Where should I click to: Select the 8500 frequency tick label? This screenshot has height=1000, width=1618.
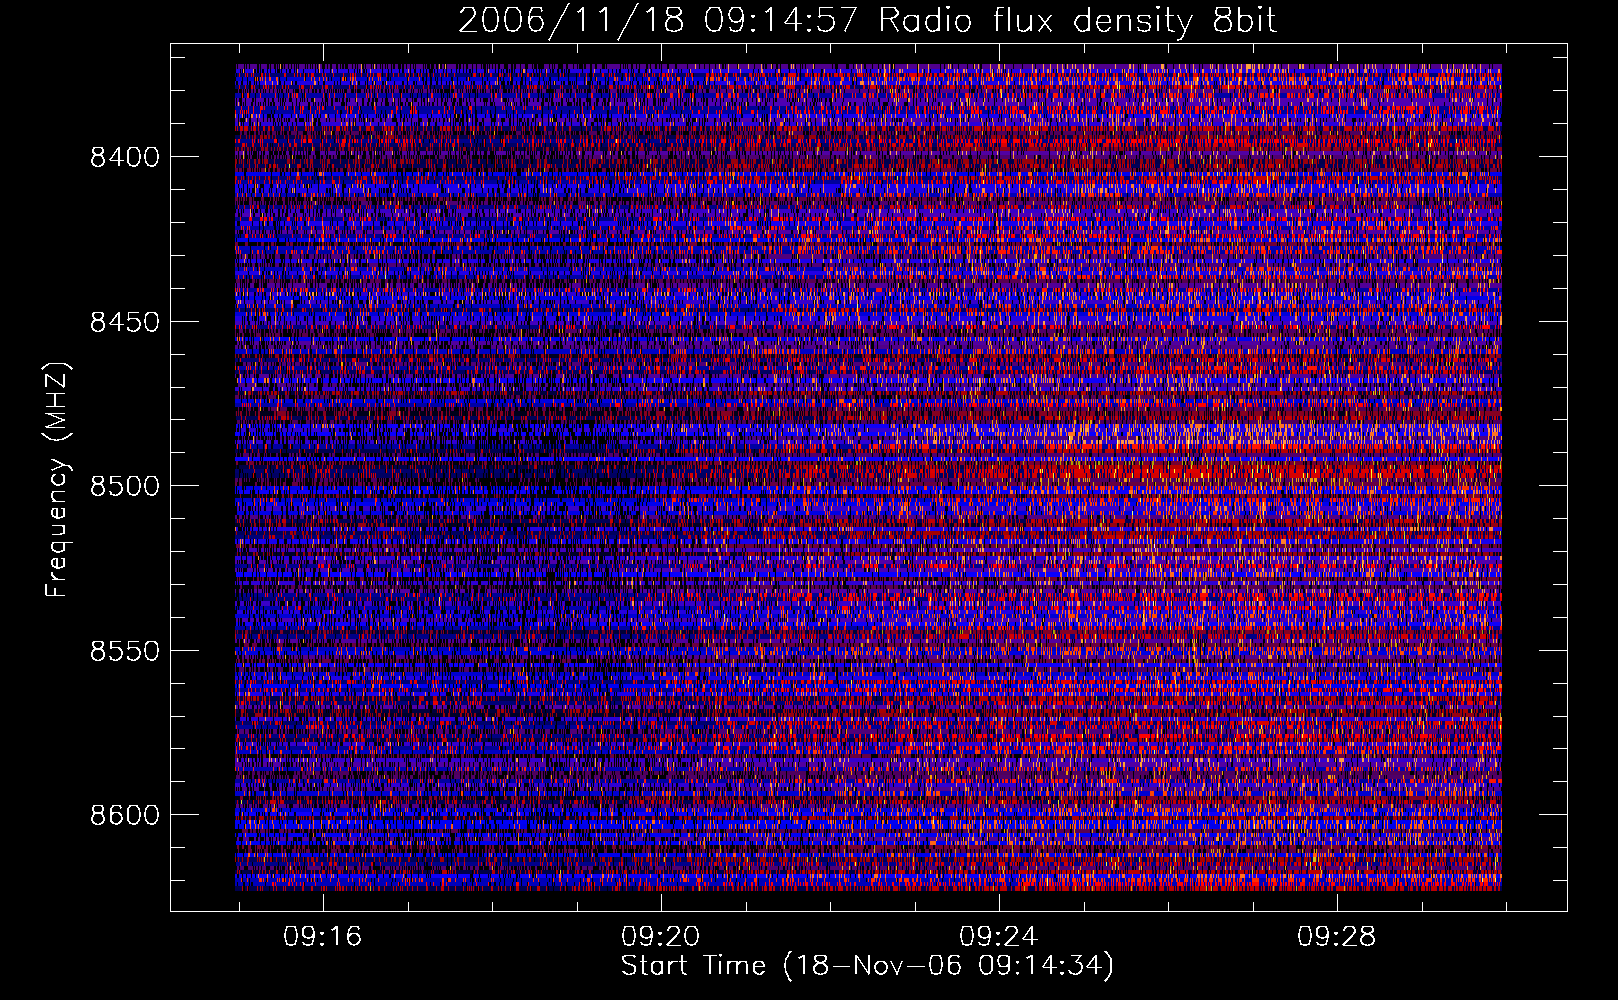pos(124,487)
